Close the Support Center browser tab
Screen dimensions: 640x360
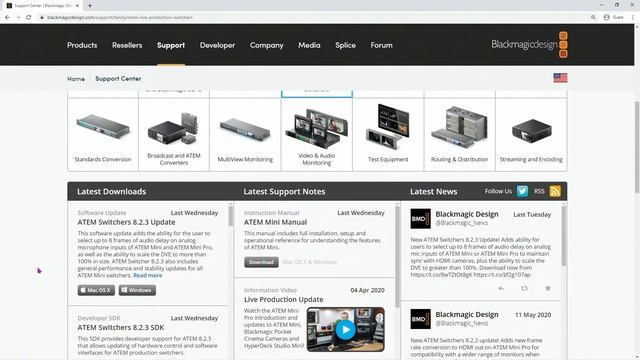click(x=78, y=6)
